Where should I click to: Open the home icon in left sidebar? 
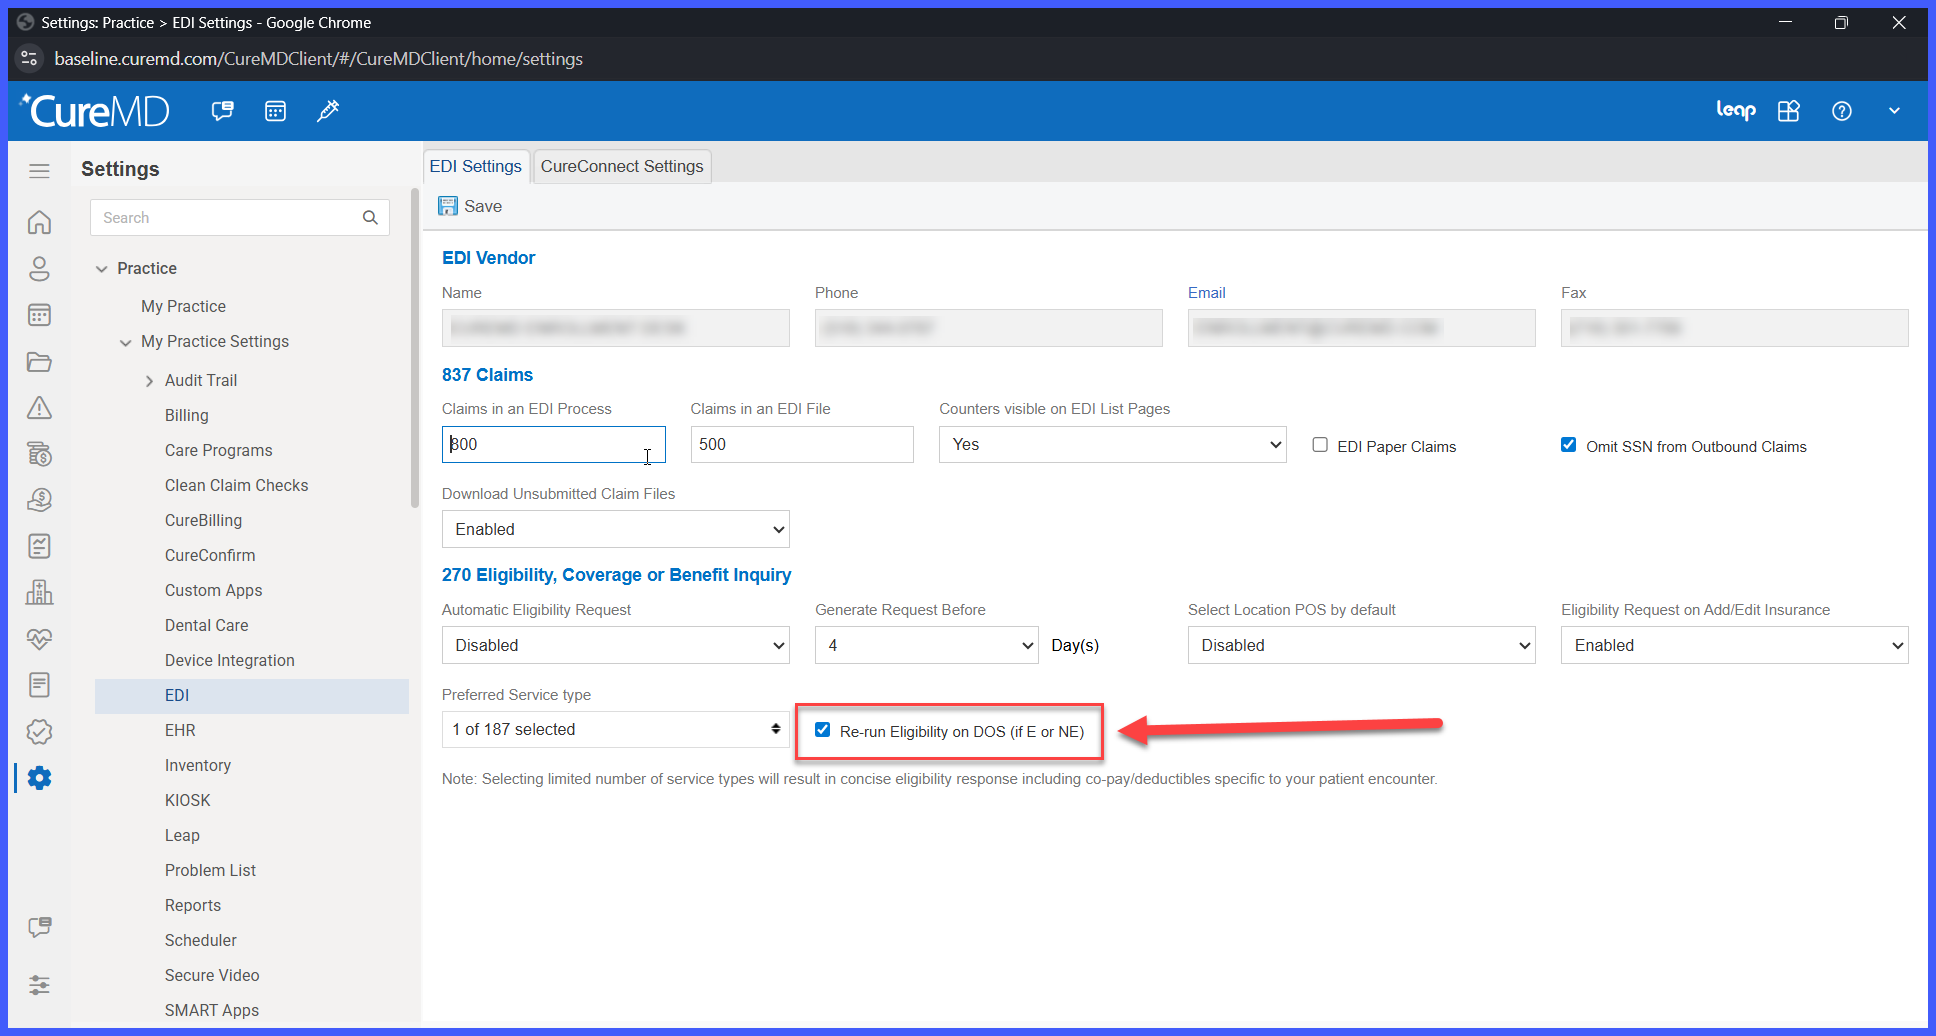pyautogui.click(x=39, y=222)
